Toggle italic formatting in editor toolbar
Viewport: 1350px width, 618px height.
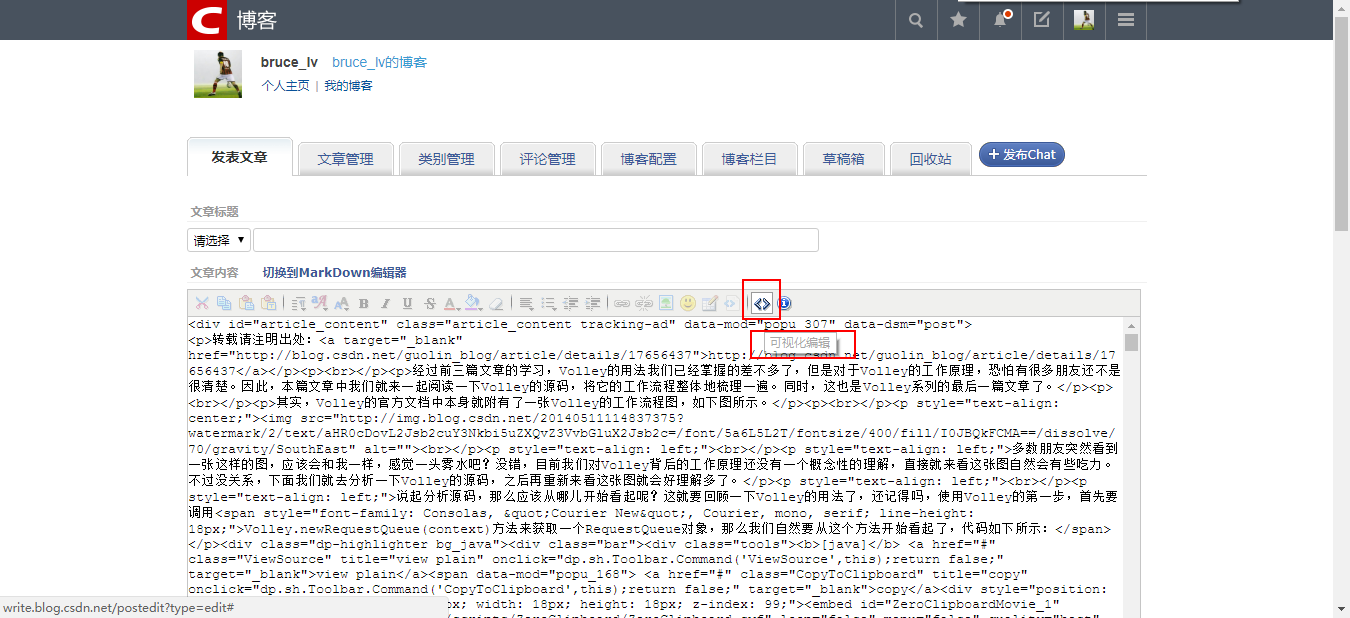pyautogui.click(x=385, y=303)
